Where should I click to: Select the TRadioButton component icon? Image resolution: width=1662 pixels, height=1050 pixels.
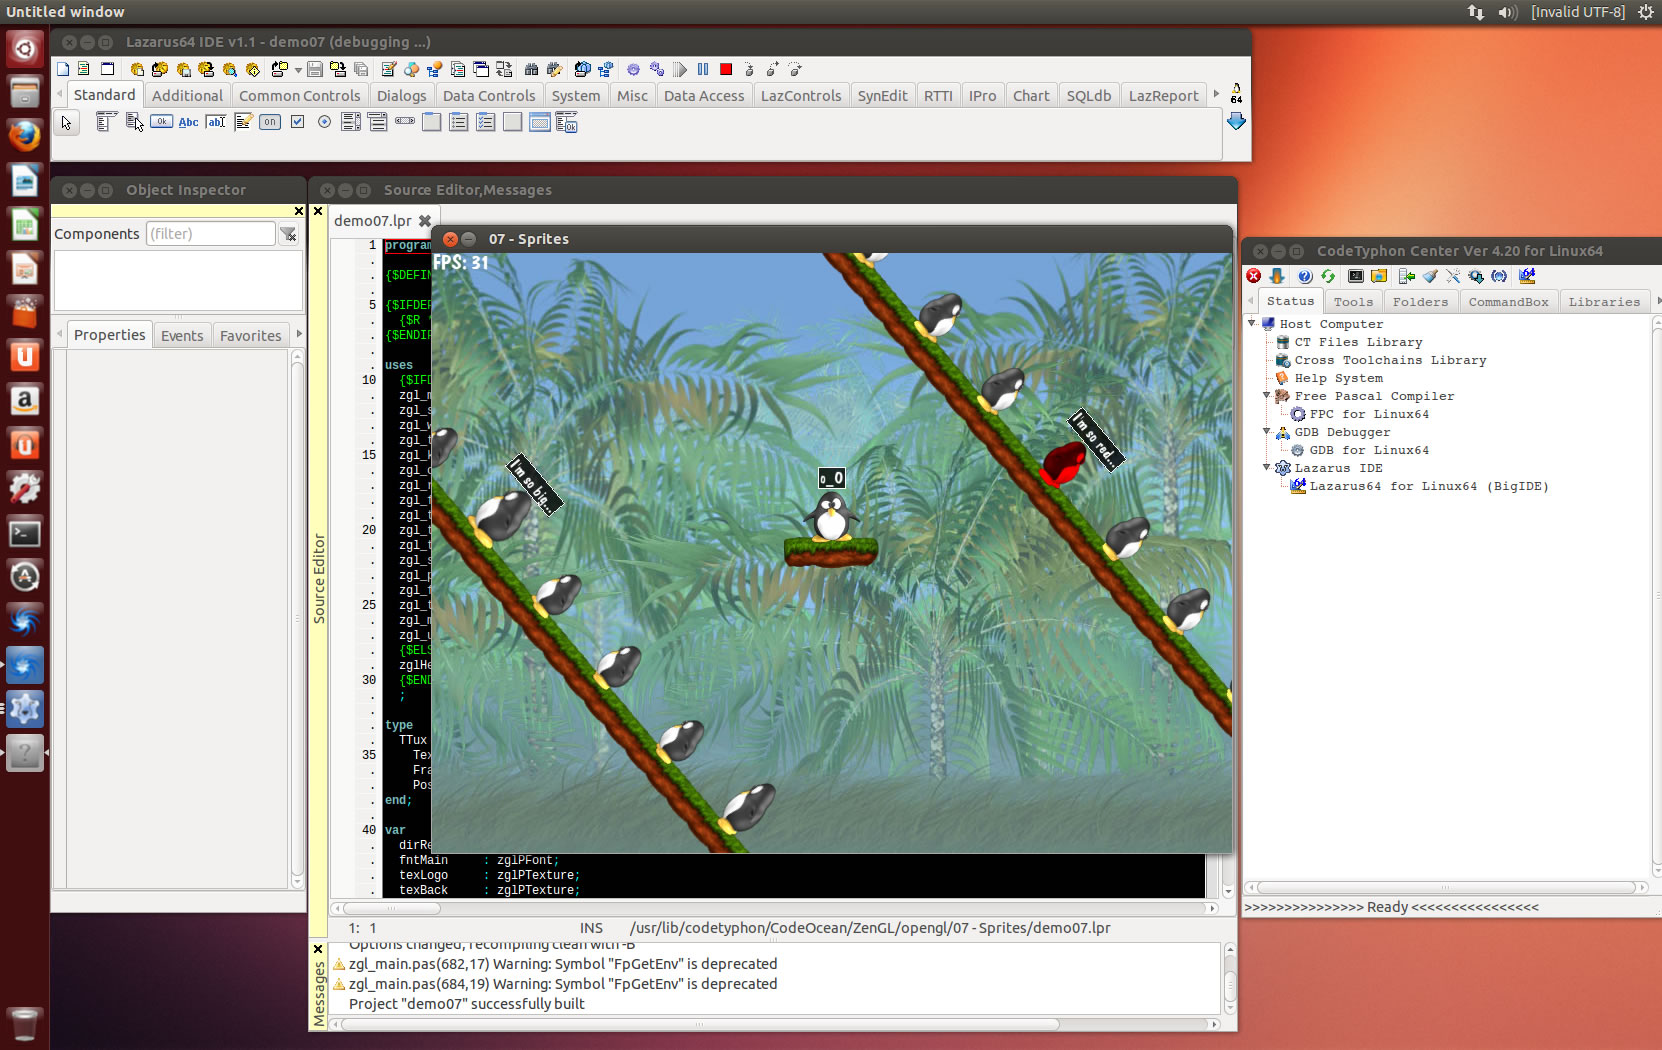(324, 122)
